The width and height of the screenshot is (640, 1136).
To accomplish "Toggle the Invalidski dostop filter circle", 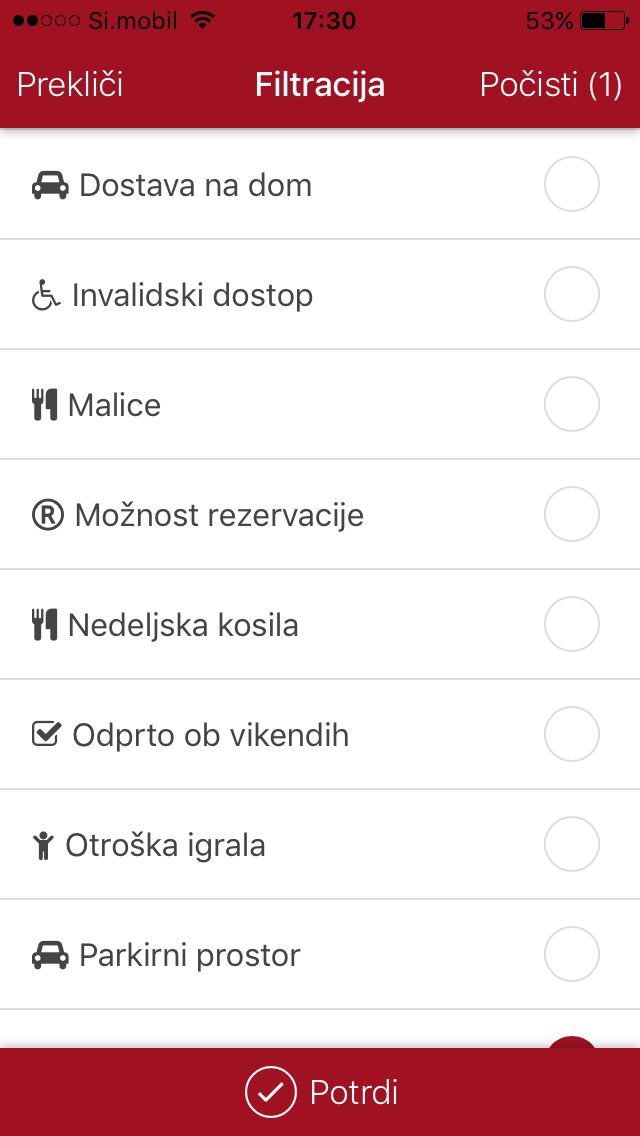I will point(571,295).
